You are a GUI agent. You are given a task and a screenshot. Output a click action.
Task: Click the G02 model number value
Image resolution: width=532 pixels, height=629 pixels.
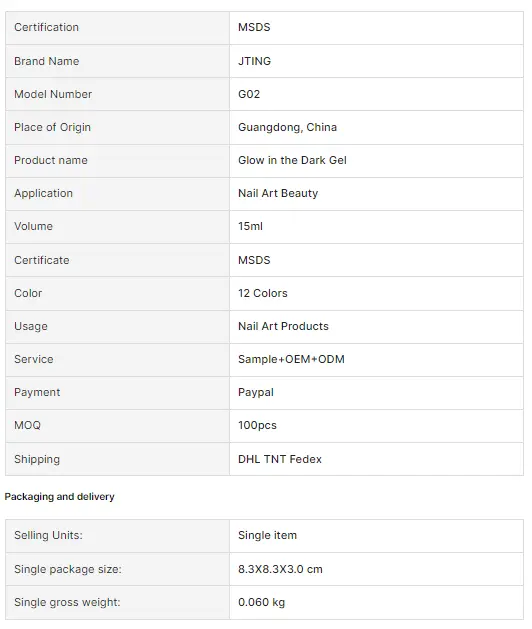(249, 94)
